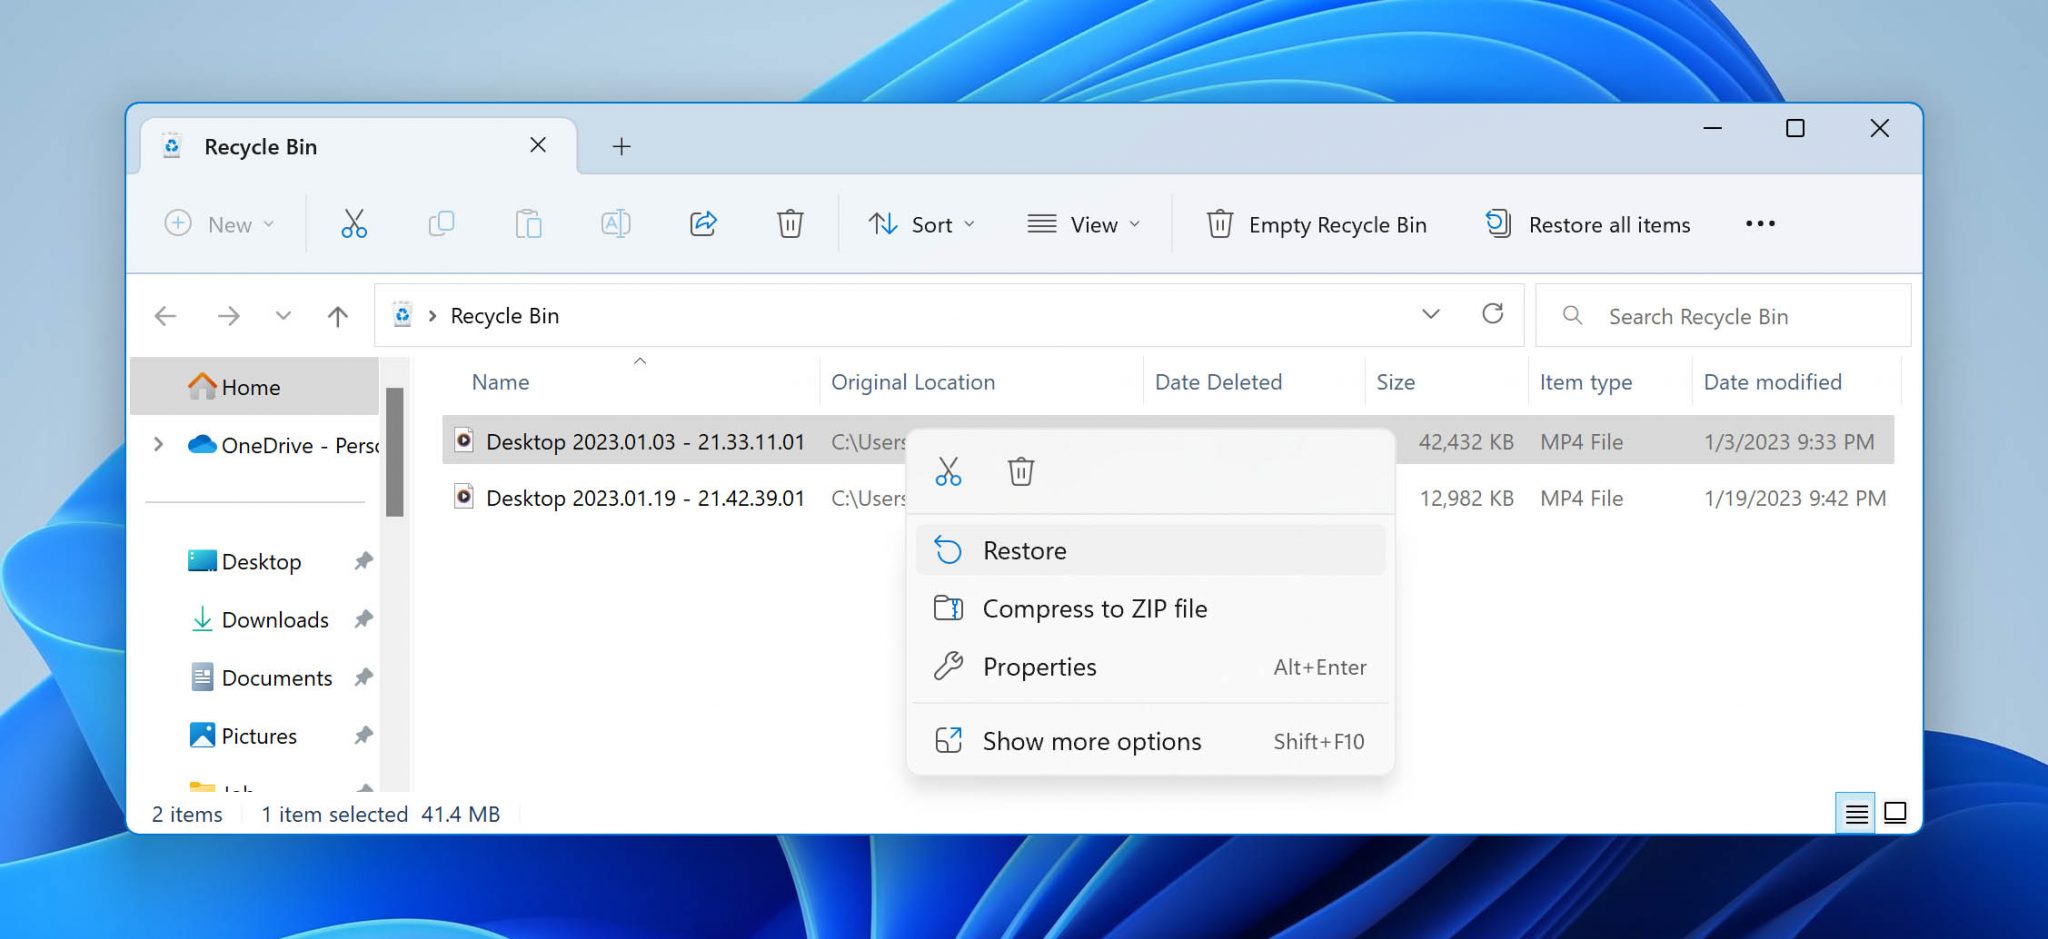Viewport: 2048px width, 939px height.
Task: Choose Compress to ZIP file from the menu
Action: click(1095, 608)
